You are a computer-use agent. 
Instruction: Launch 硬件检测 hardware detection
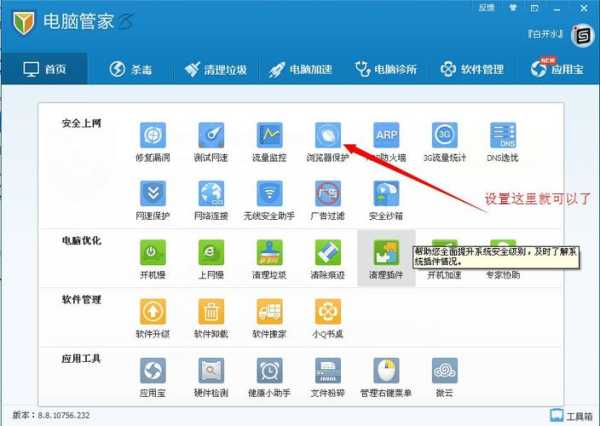[x=210, y=371]
